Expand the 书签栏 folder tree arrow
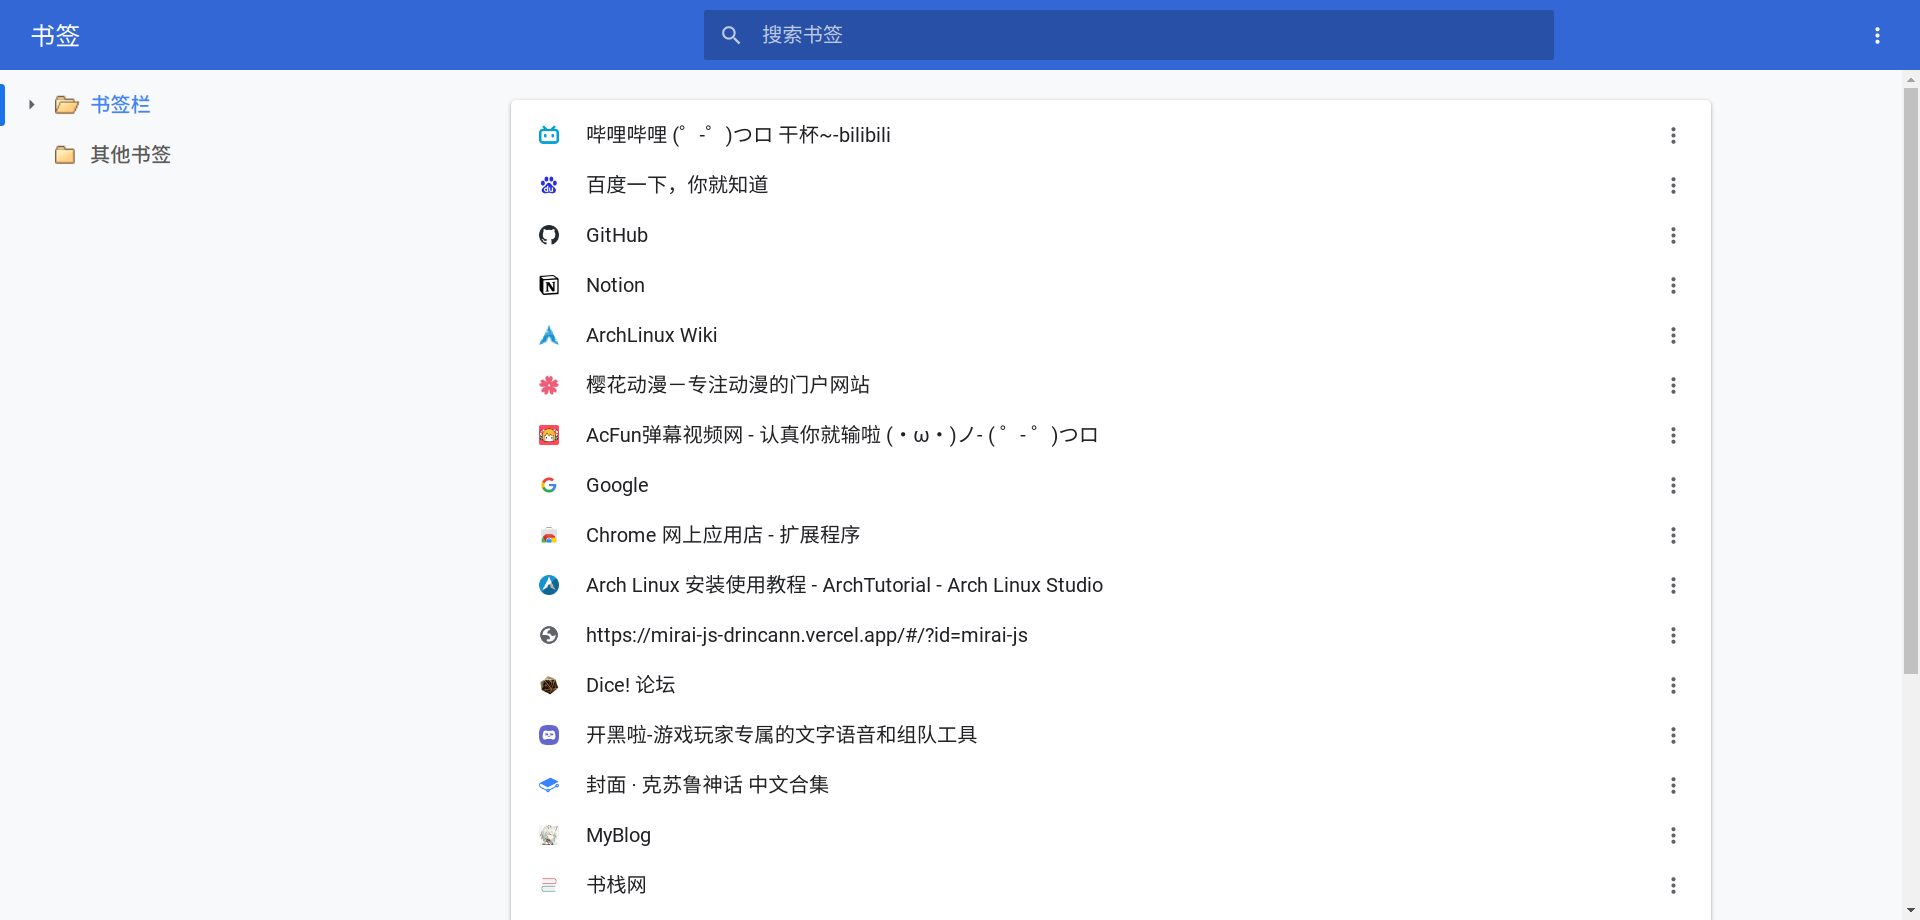 (x=32, y=104)
